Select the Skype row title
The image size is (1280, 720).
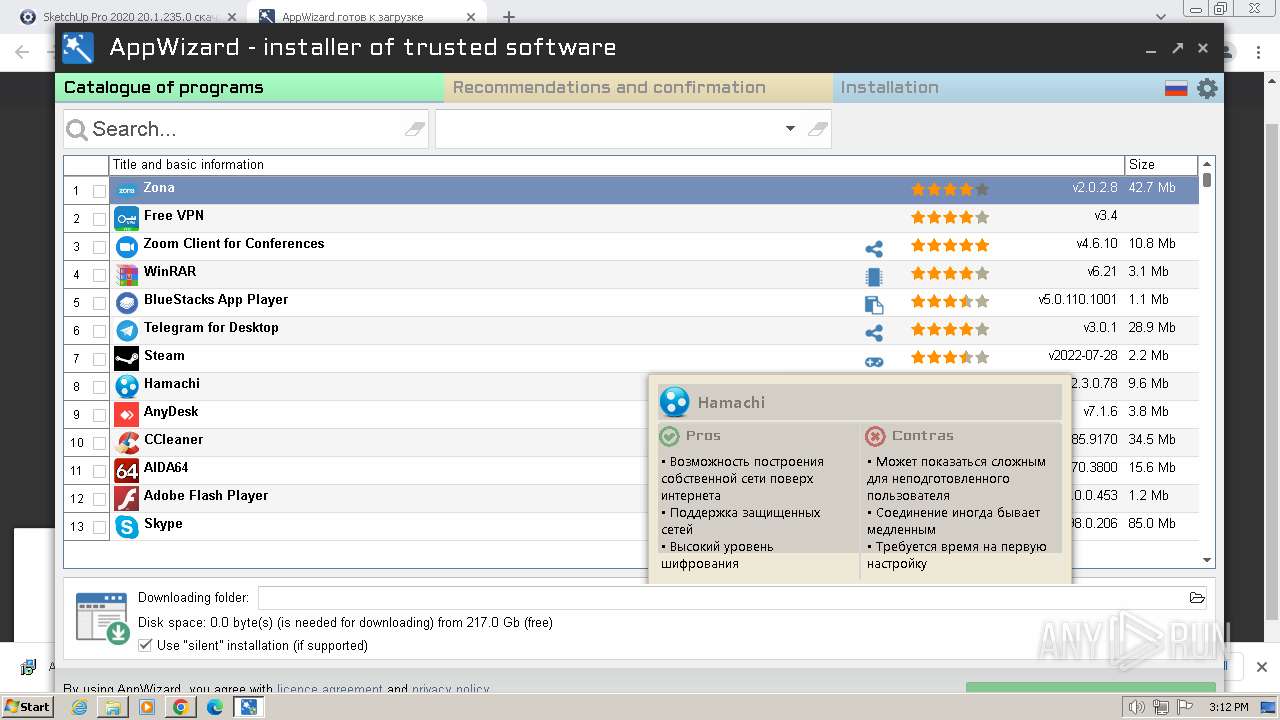coord(163,523)
